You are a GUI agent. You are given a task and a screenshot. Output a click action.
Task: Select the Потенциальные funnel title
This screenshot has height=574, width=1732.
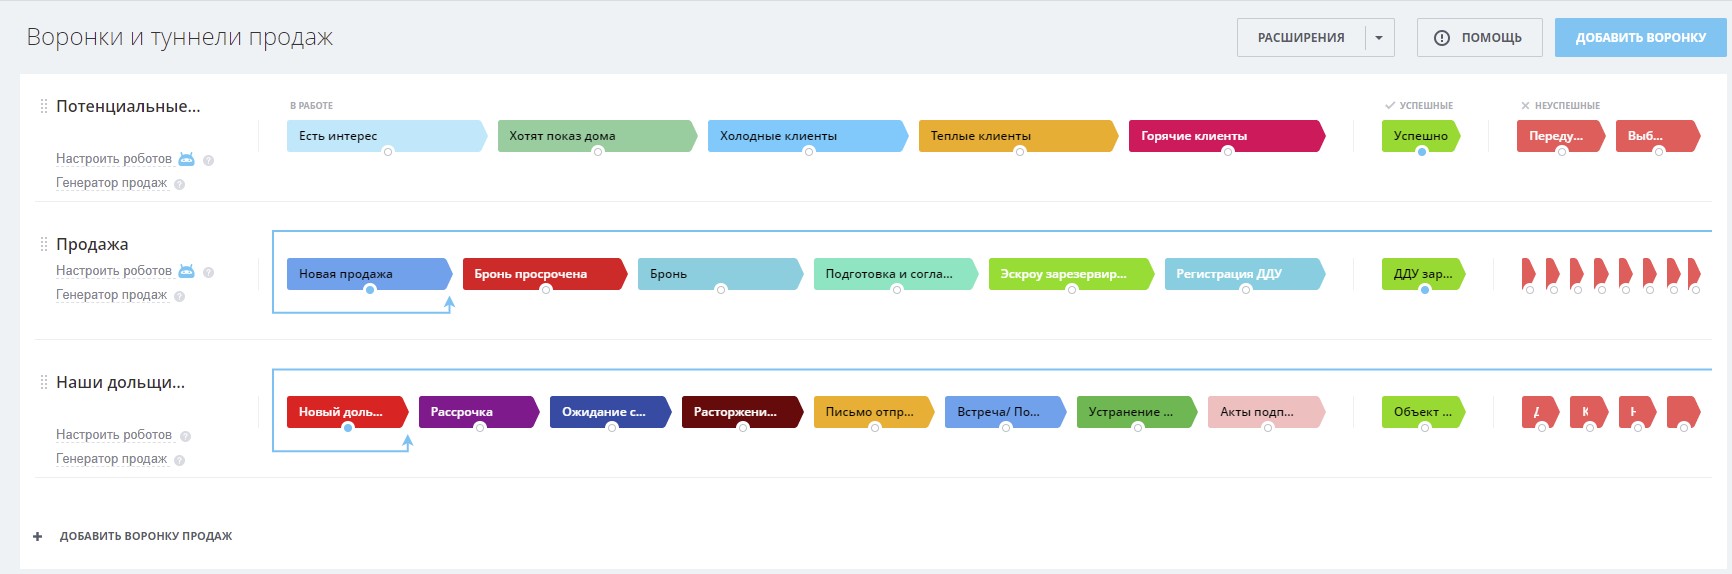click(128, 106)
